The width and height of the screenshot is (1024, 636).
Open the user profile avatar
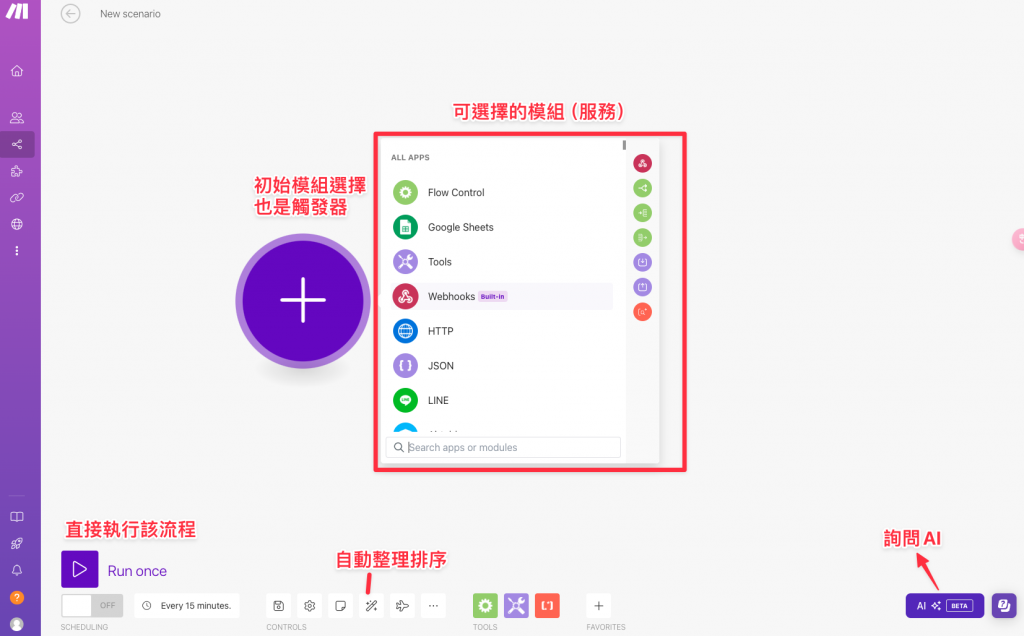coord(17,624)
